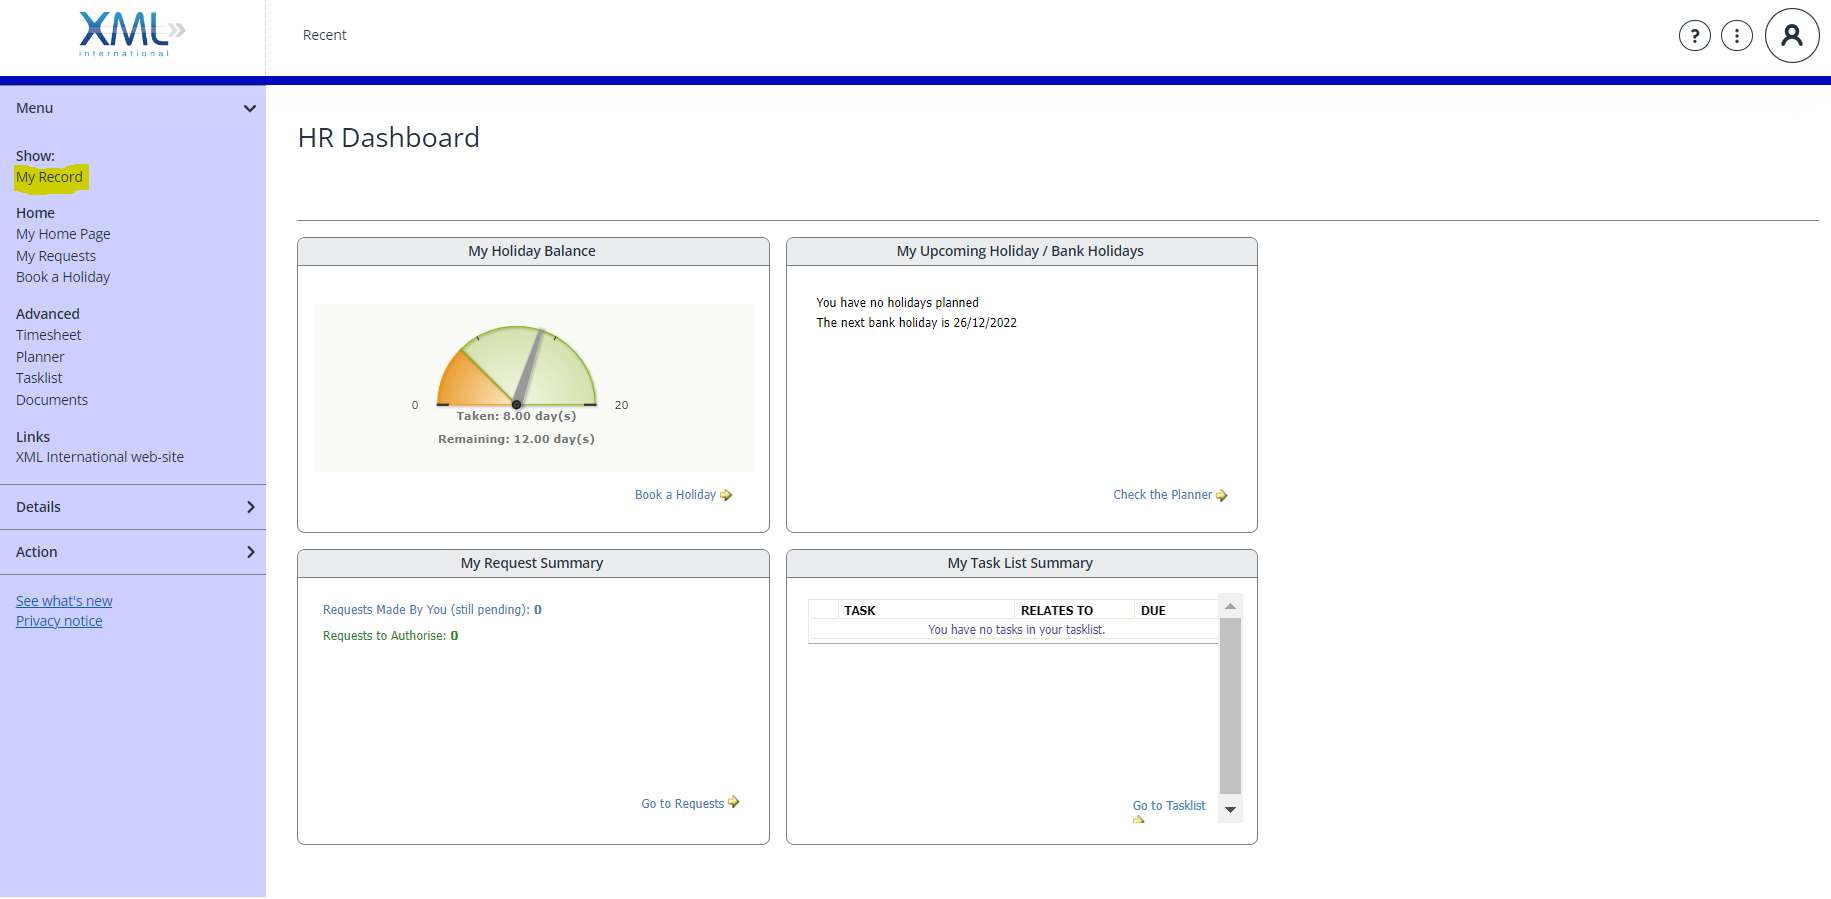The height and width of the screenshot is (899, 1831).
Task: Expand the Action section
Action: 133,552
